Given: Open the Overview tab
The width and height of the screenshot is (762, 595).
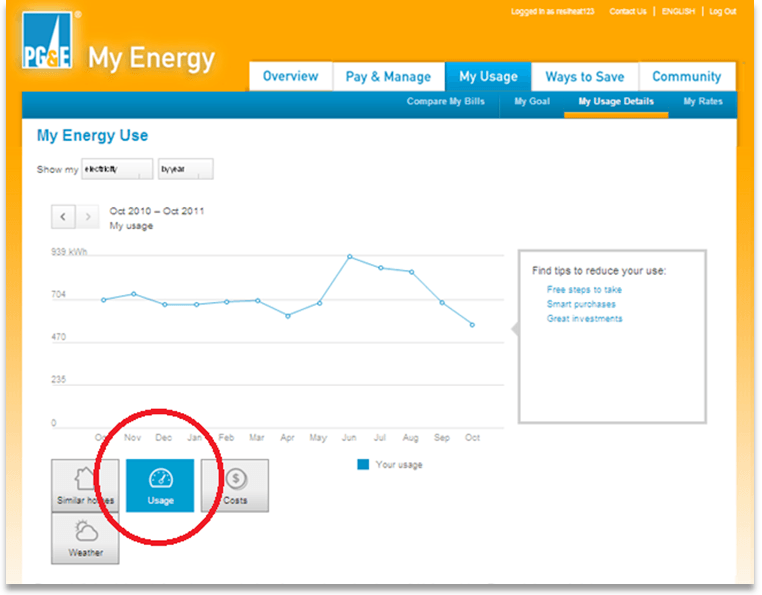Looking at the screenshot, I should click(x=290, y=77).
